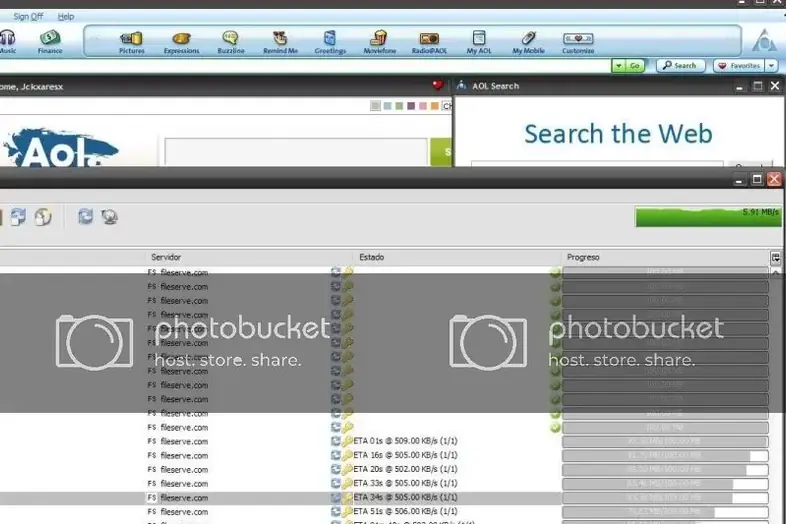This screenshot has width=786, height=524.
Task: Click the green Go button
Action: click(635, 66)
